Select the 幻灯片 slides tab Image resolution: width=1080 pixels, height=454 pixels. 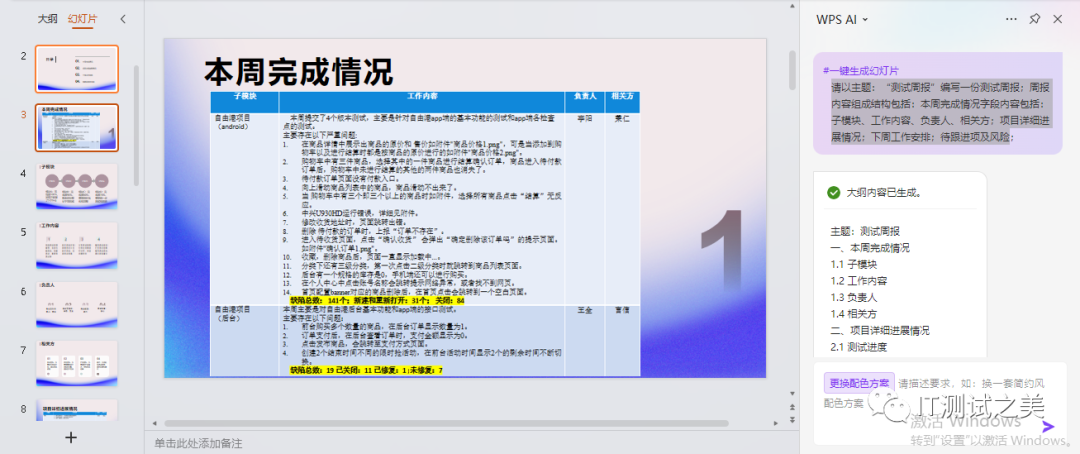[82, 19]
